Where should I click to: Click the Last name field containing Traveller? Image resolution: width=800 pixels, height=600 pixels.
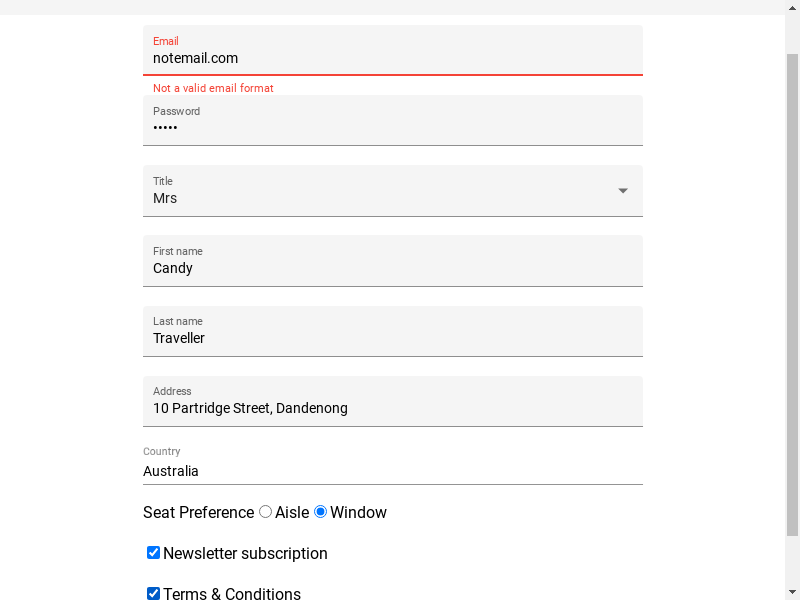pos(393,331)
